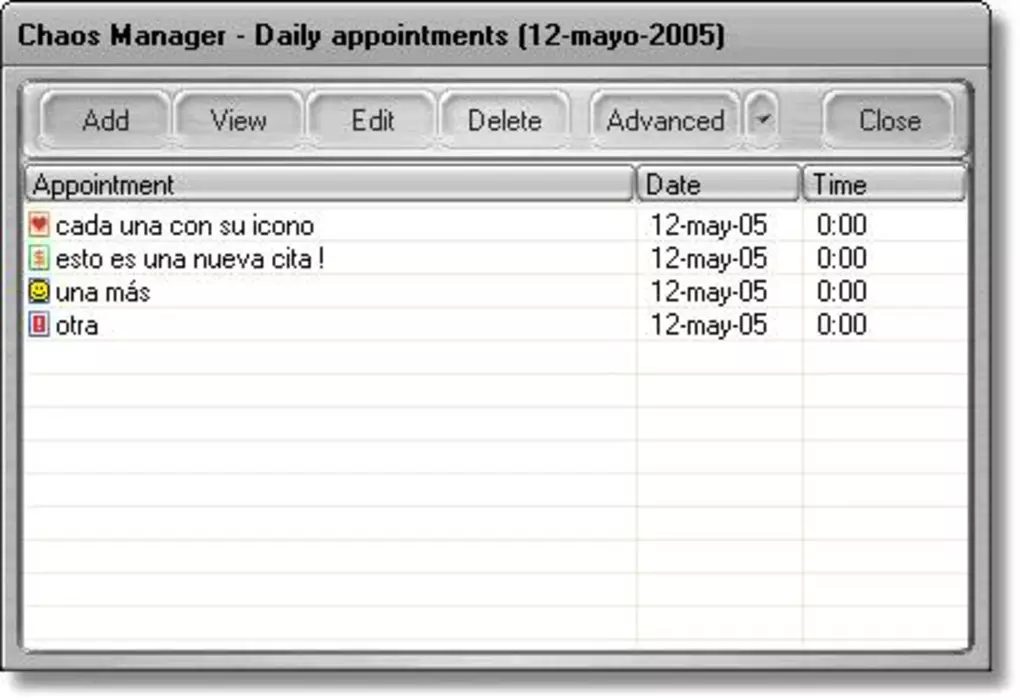Viewport: 1020px width, 700px height.
Task: Select the appointment 'esto es una nueva cita !'
Action: tap(190, 259)
